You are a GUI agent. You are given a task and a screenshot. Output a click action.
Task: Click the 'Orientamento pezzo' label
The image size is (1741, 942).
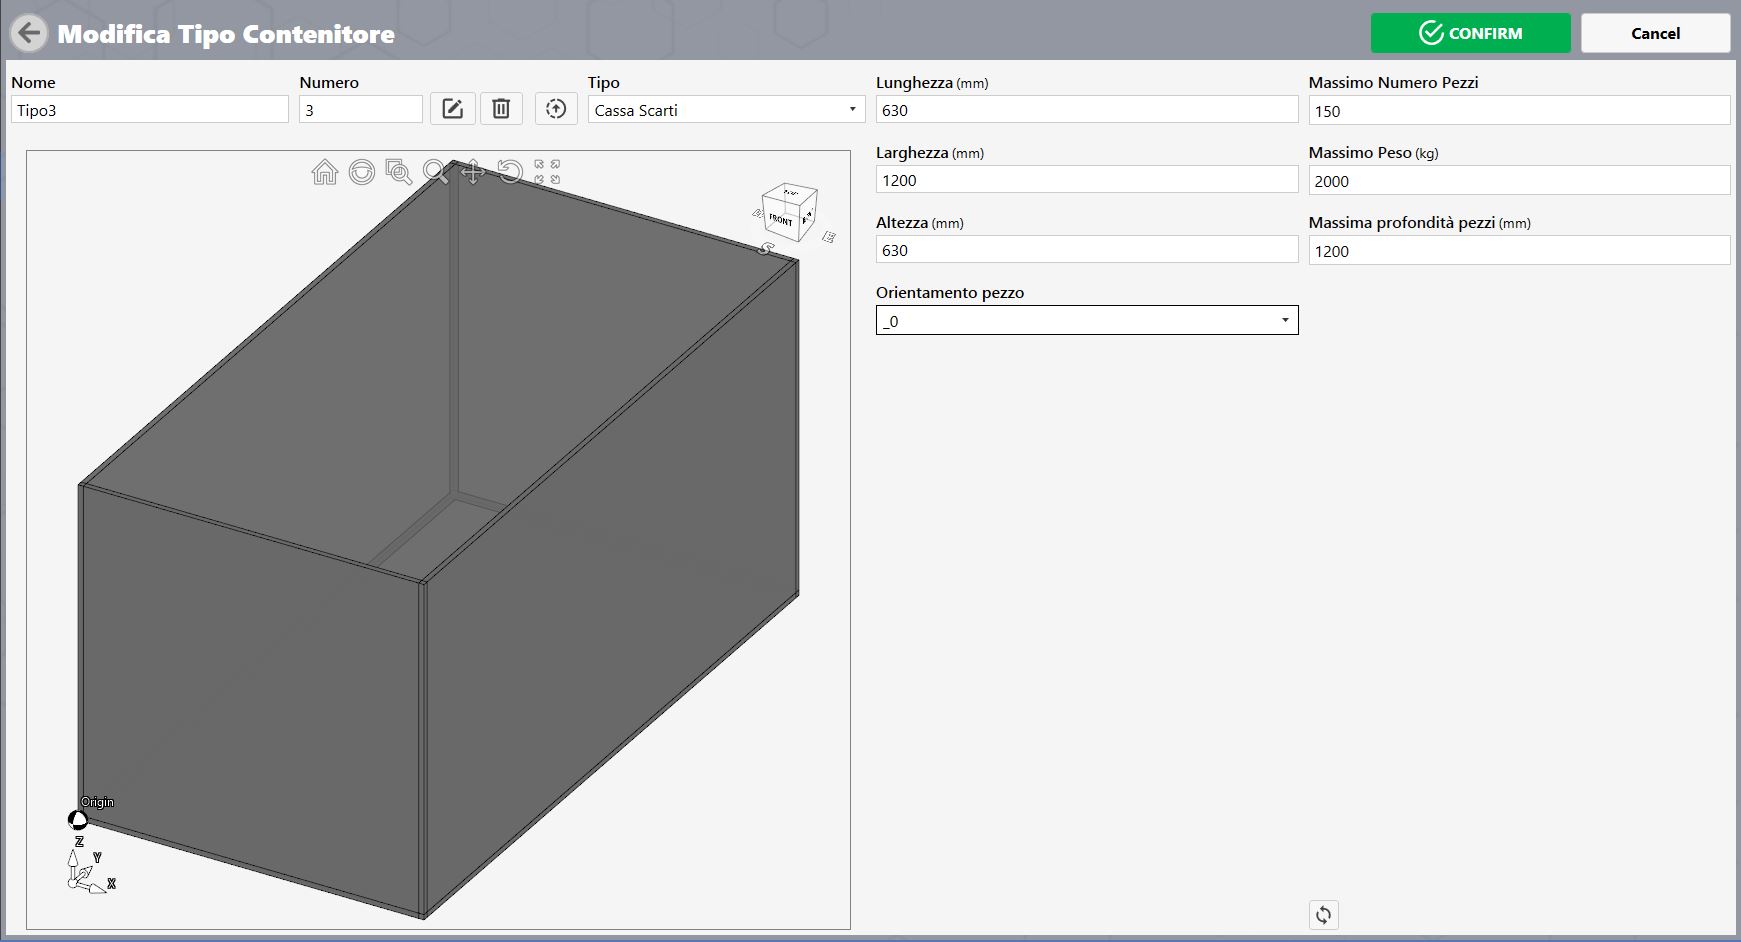[x=950, y=293]
